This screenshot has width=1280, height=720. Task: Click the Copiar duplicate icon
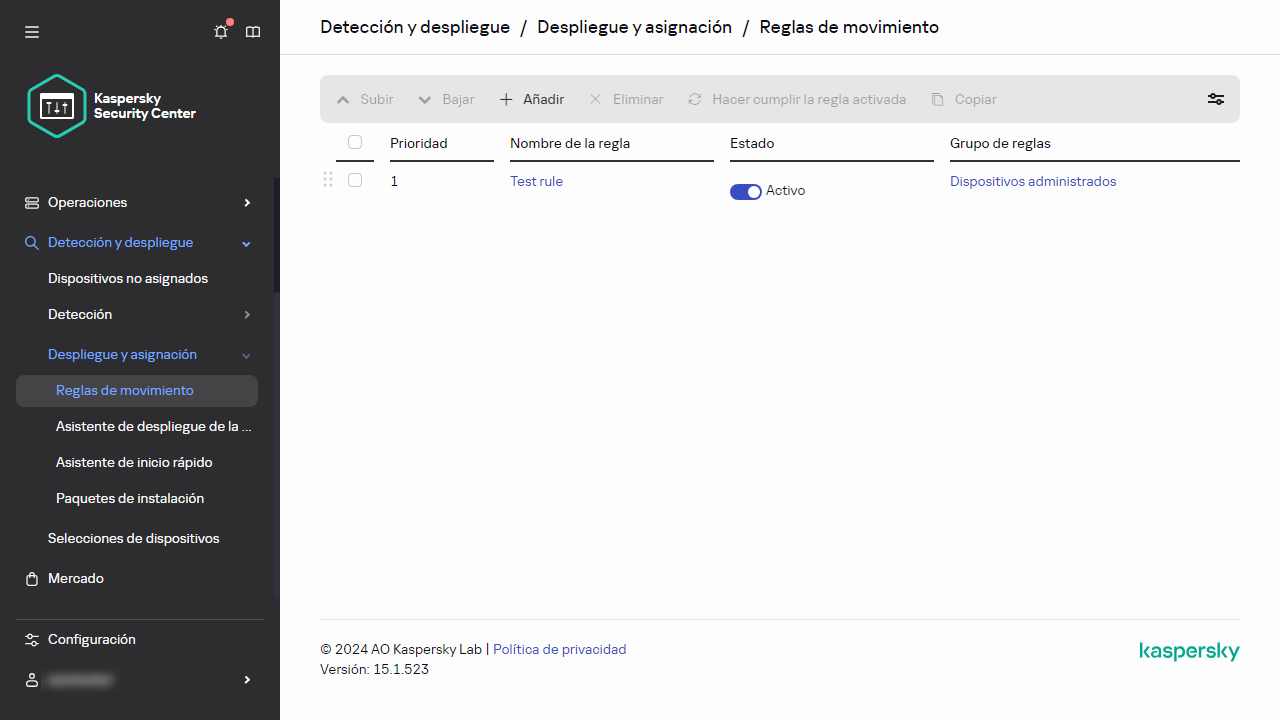pyautogui.click(x=938, y=99)
